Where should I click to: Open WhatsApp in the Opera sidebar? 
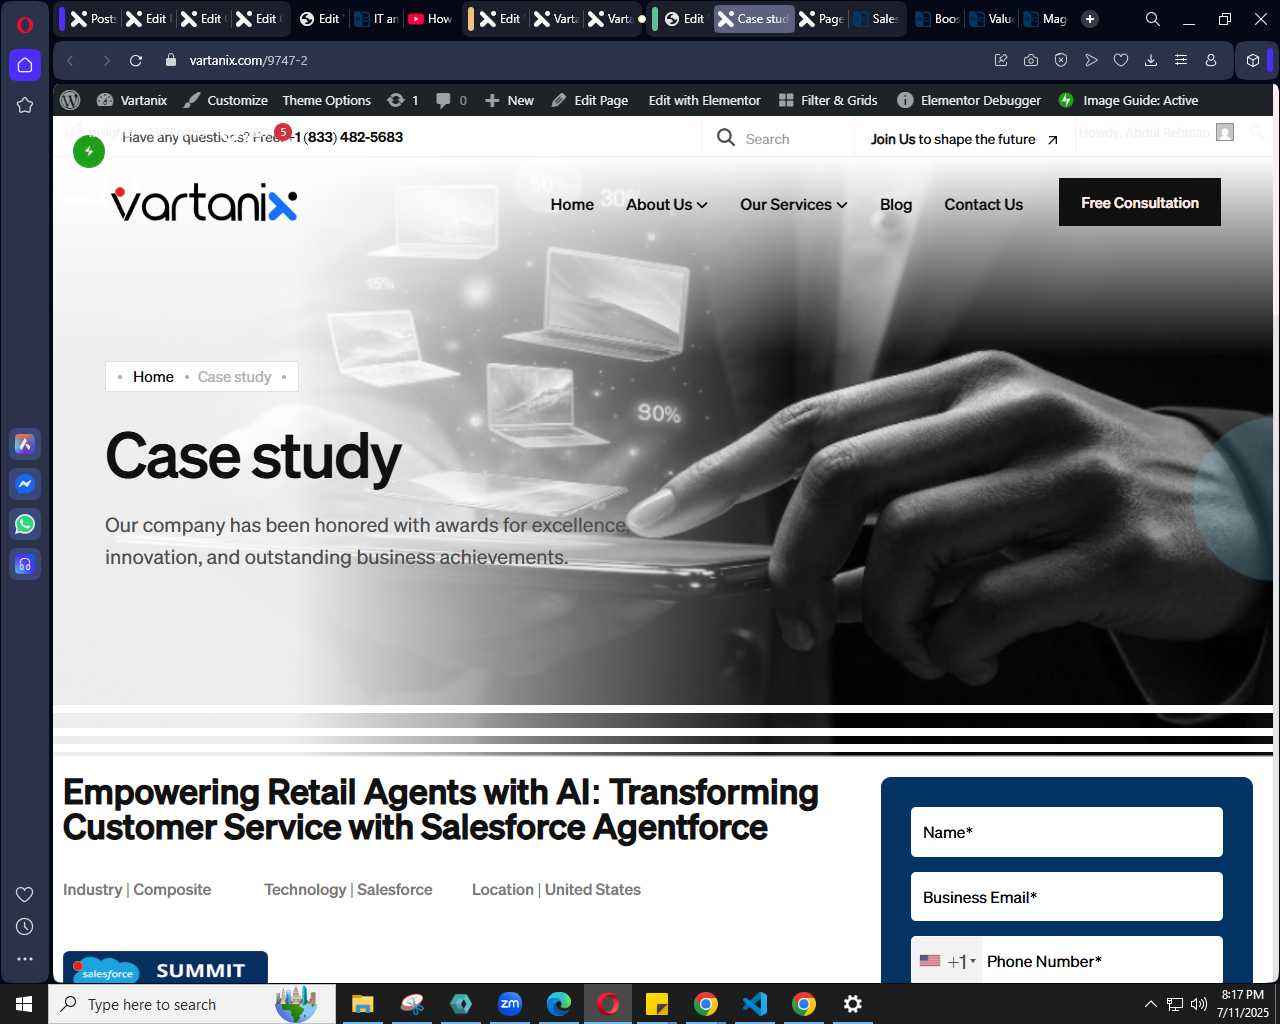(25, 524)
